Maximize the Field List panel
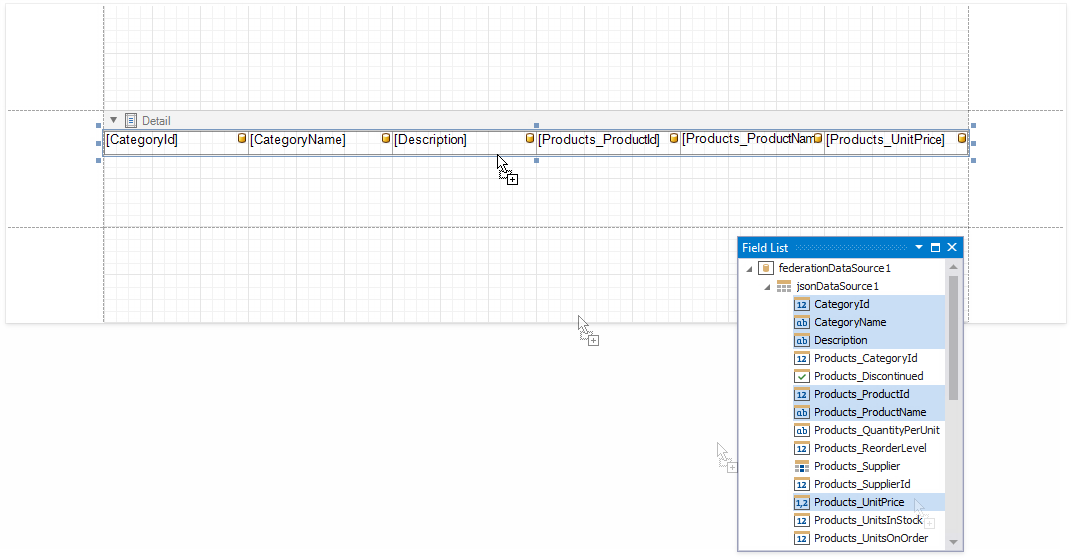Image resolution: width=1072 pixels, height=560 pixels. click(x=936, y=247)
